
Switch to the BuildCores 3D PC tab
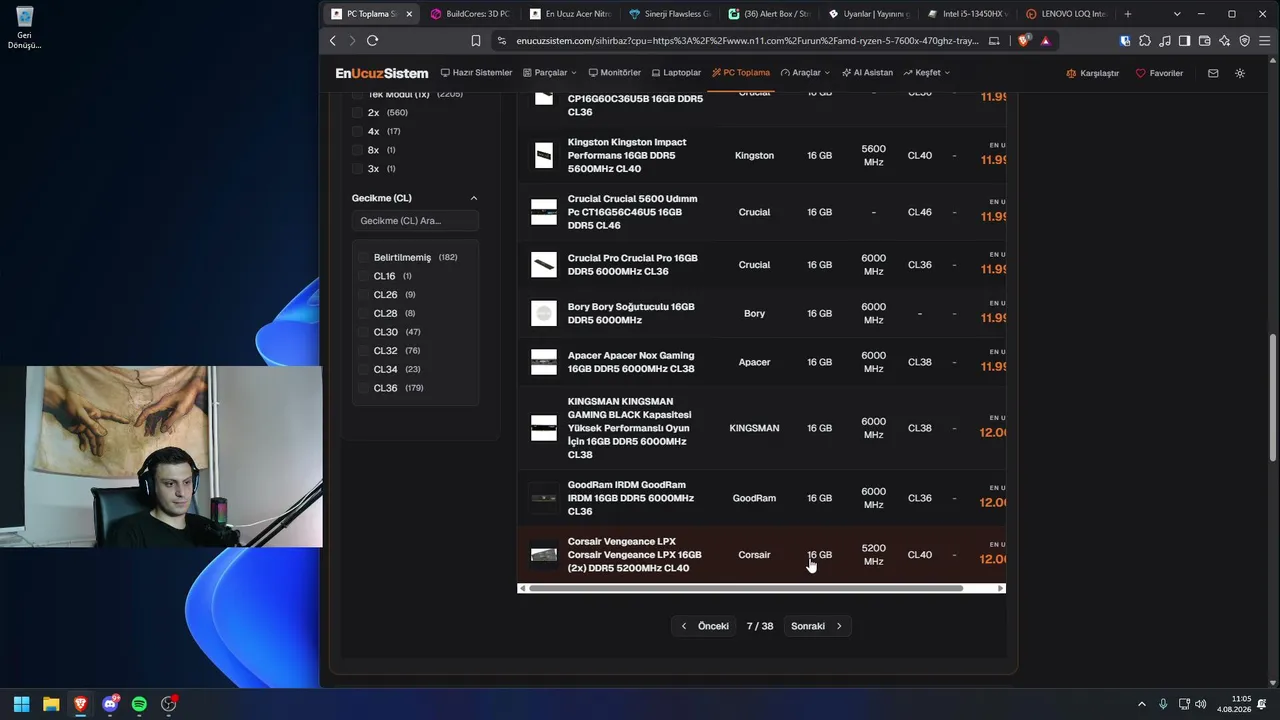470,14
